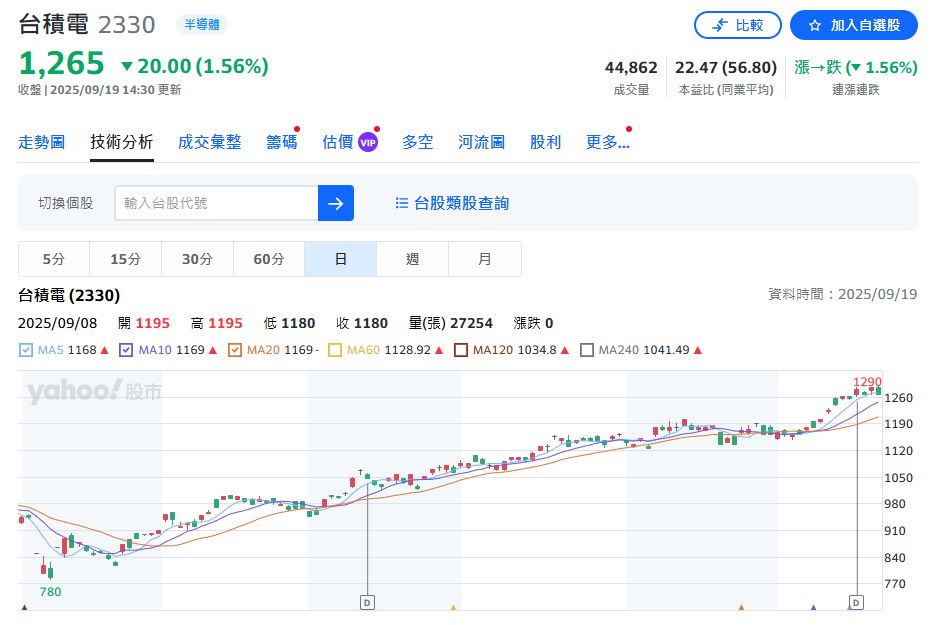The width and height of the screenshot is (930, 625).
Task: Open the 台股類股查詢 link
Action: click(x=461, y=203)
